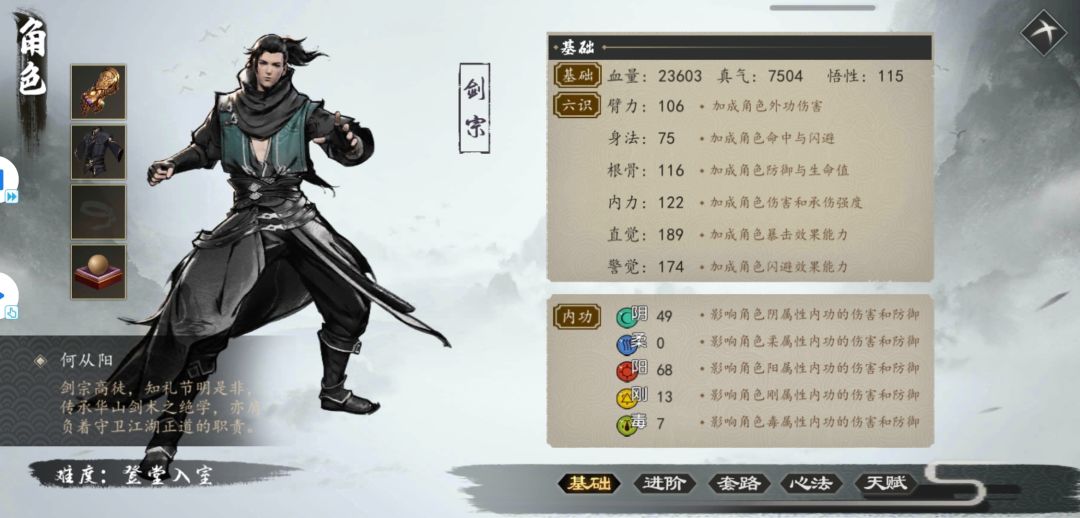Select the 基础 bottom tab
Viewport: 1080px width, 518px height.
[589, 484]
